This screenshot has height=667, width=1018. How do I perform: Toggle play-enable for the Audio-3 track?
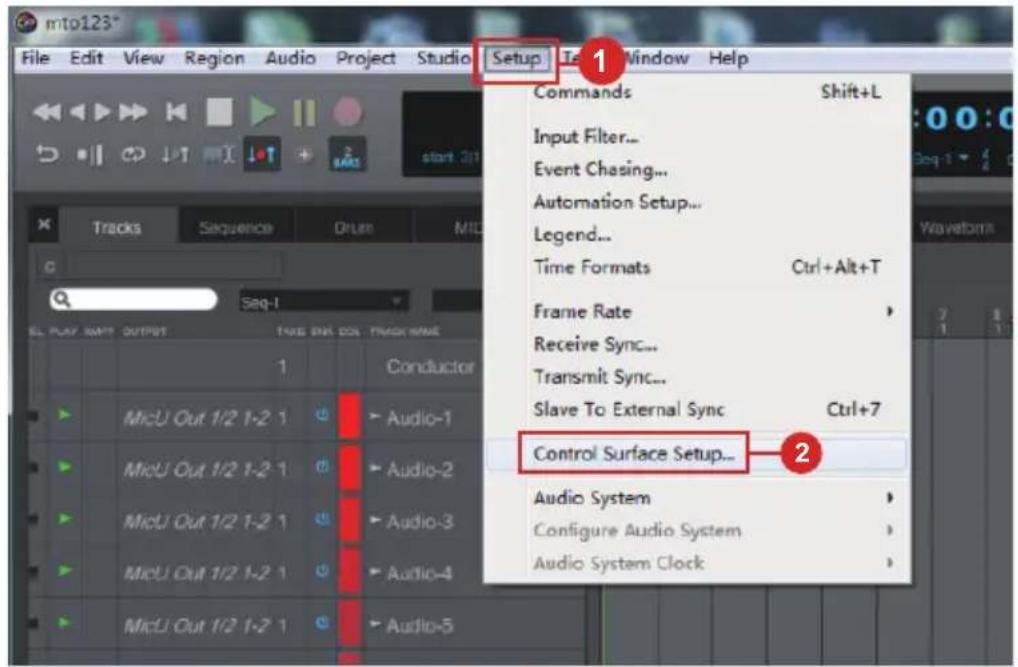[64, 518]
